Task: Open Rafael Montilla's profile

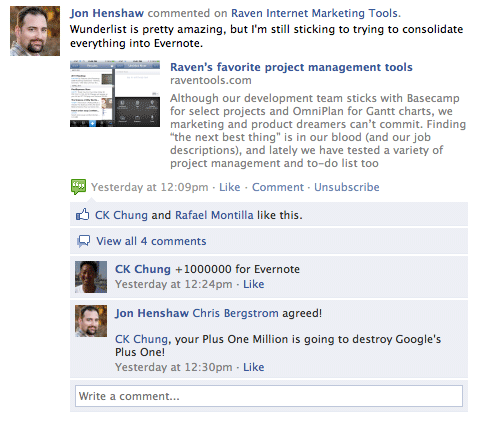Action: click(x=214, y=215)
